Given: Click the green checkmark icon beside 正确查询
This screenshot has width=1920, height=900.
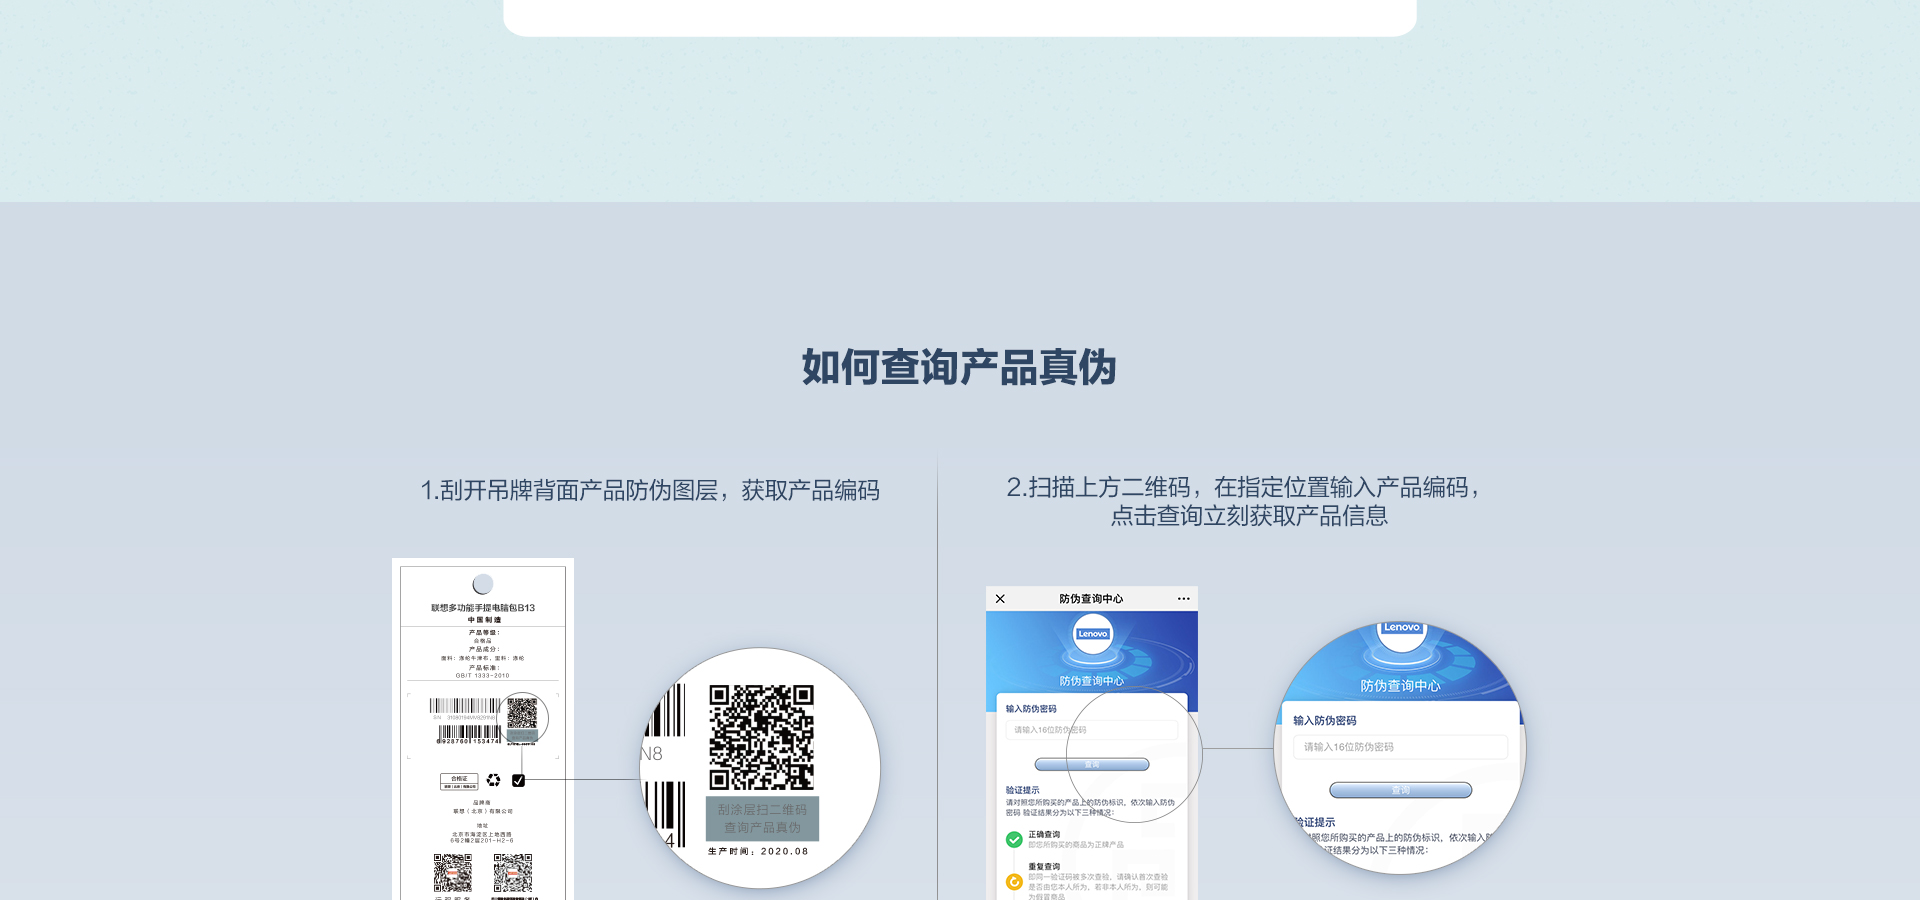Looking at the screenshot, I should [1014, 840].
